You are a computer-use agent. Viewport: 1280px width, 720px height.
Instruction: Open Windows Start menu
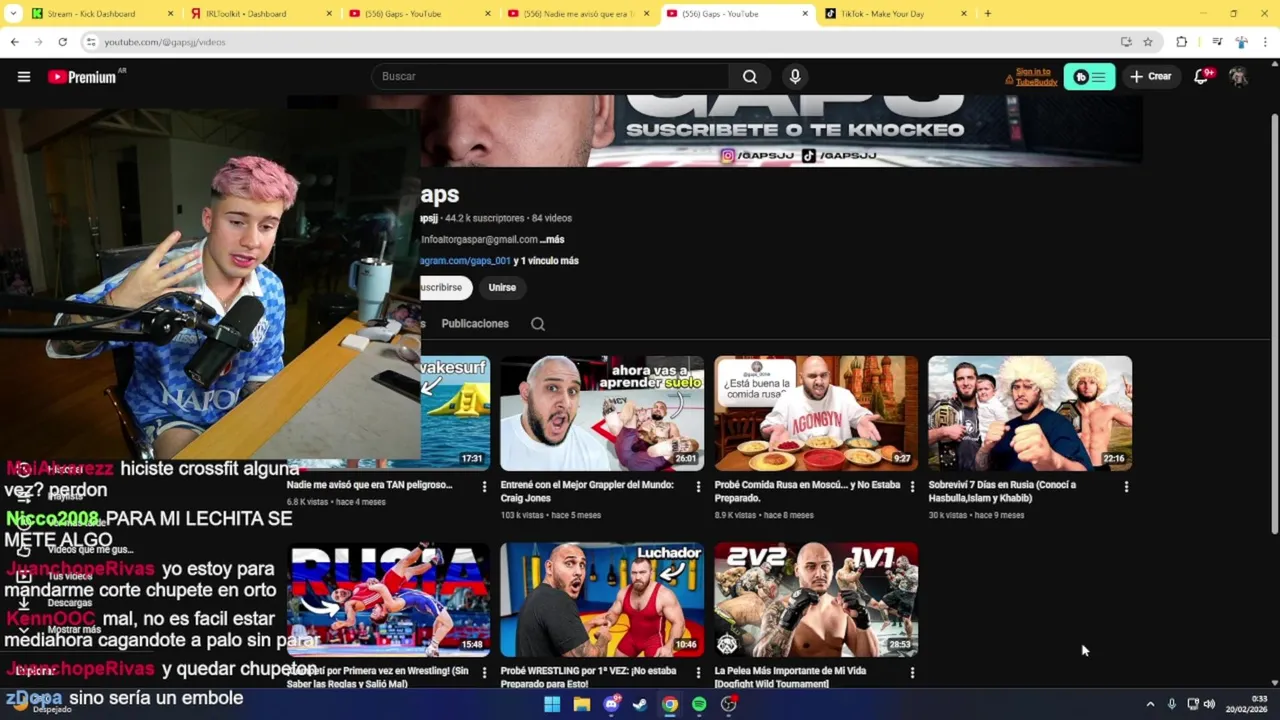(x=552, y=704)
